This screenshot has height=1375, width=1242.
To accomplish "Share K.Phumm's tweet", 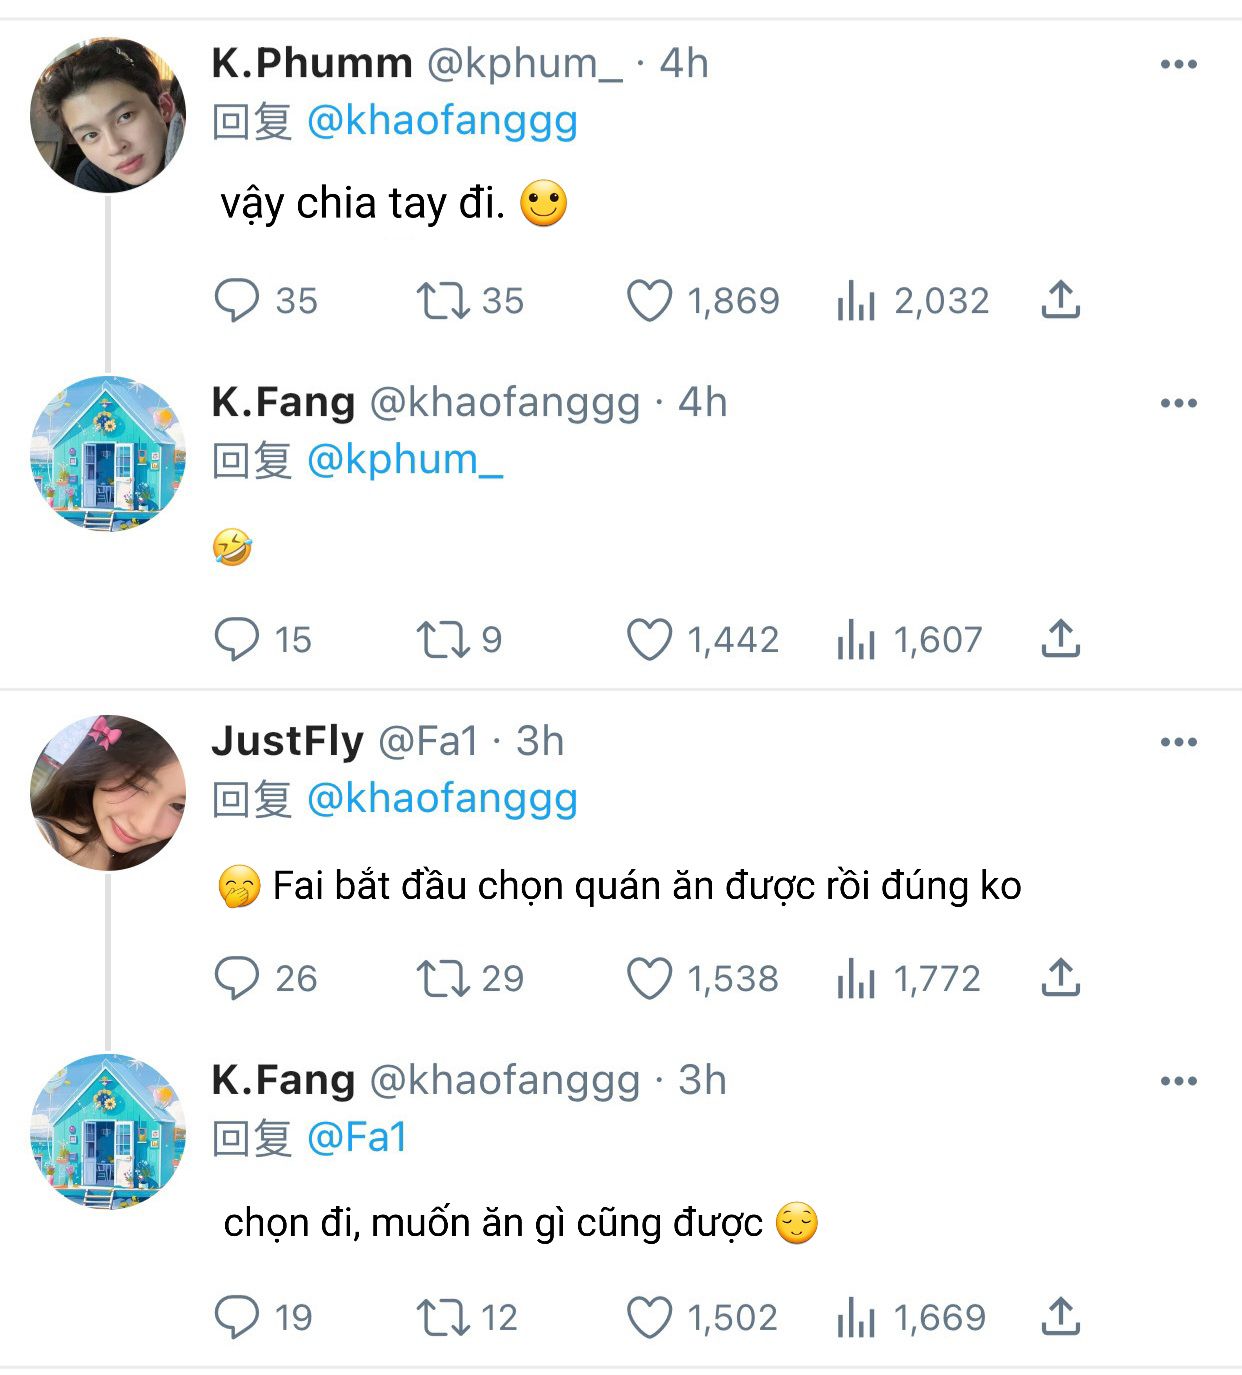I will click(1060, 299).
